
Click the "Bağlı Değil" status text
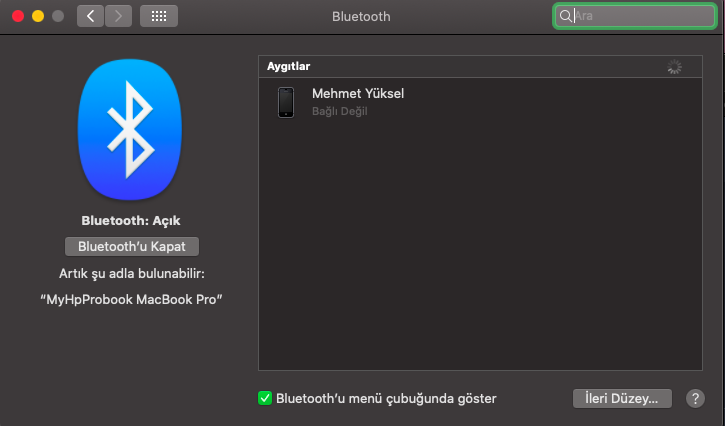(340, 111)
